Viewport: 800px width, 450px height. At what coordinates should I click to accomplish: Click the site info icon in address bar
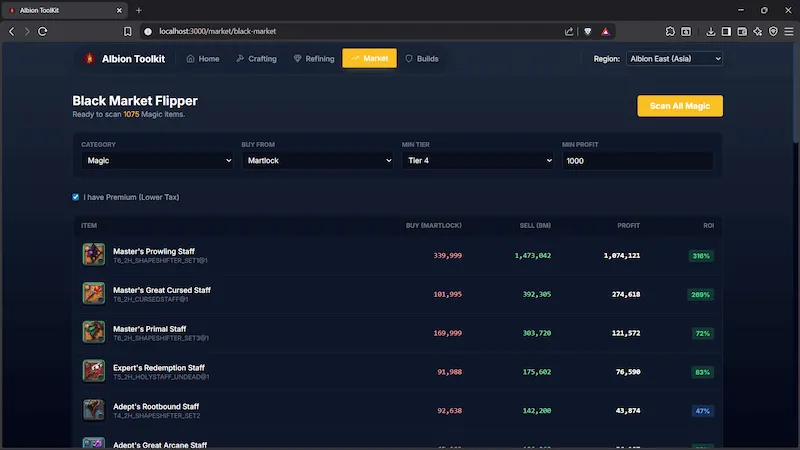tap(148, 32)
